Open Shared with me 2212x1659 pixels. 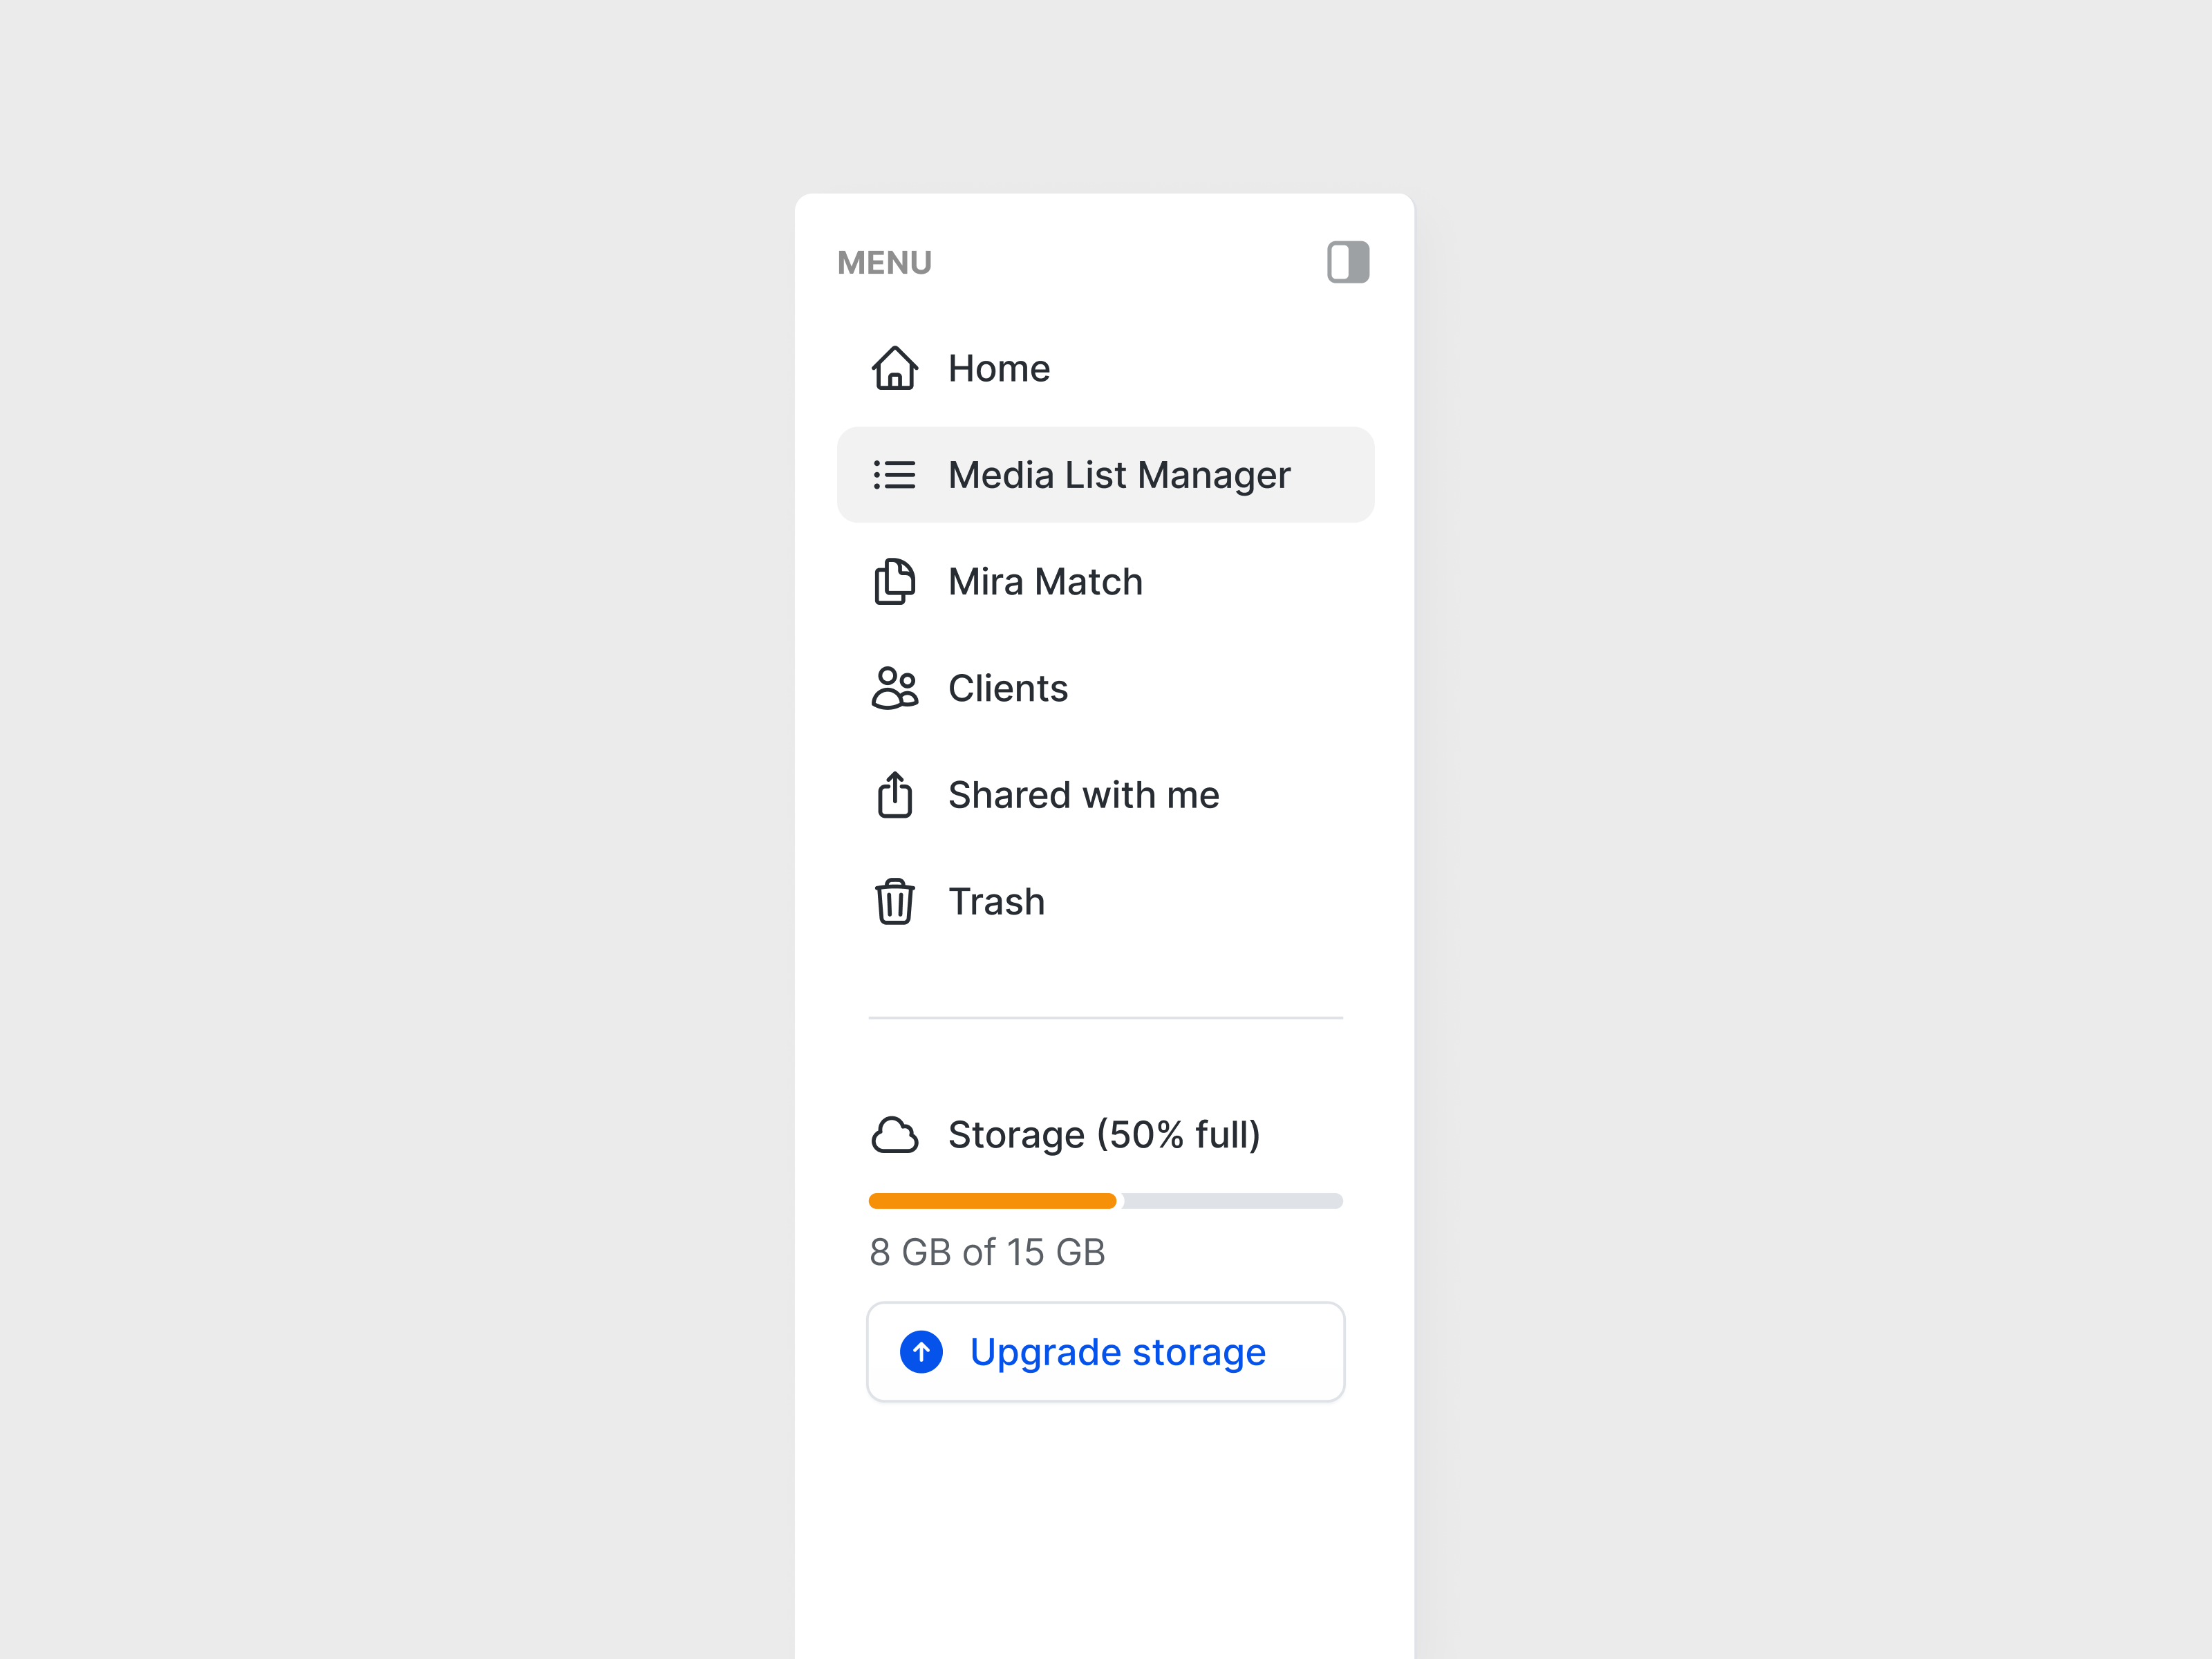click(x=1083, y=795)
